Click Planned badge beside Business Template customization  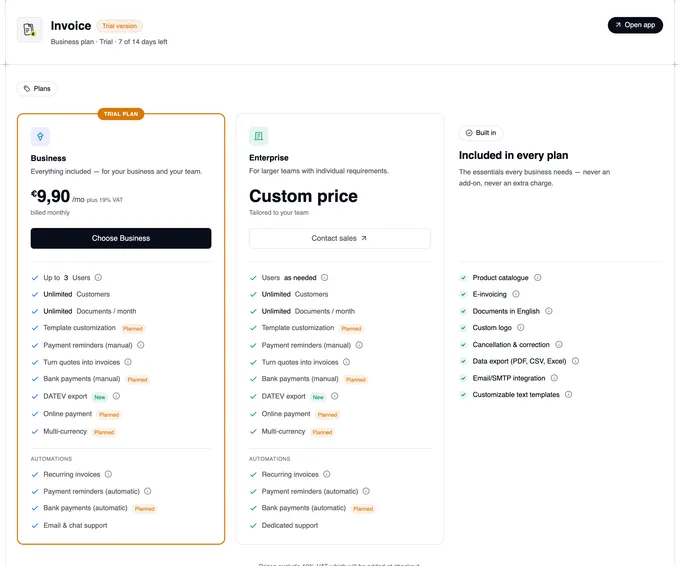coord(133,329)
